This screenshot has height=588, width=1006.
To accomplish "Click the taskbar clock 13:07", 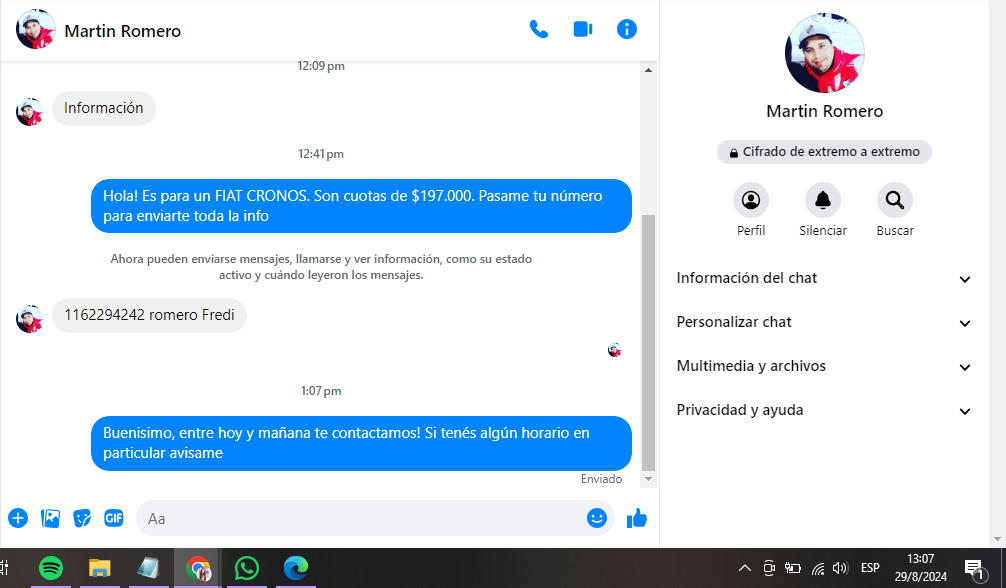I will (921, 559).
